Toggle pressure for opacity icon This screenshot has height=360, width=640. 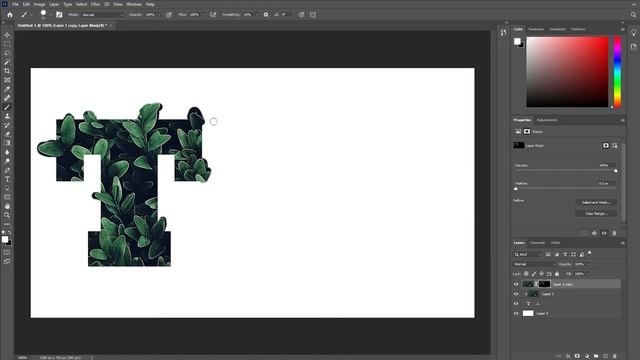[x=169, y=15]
